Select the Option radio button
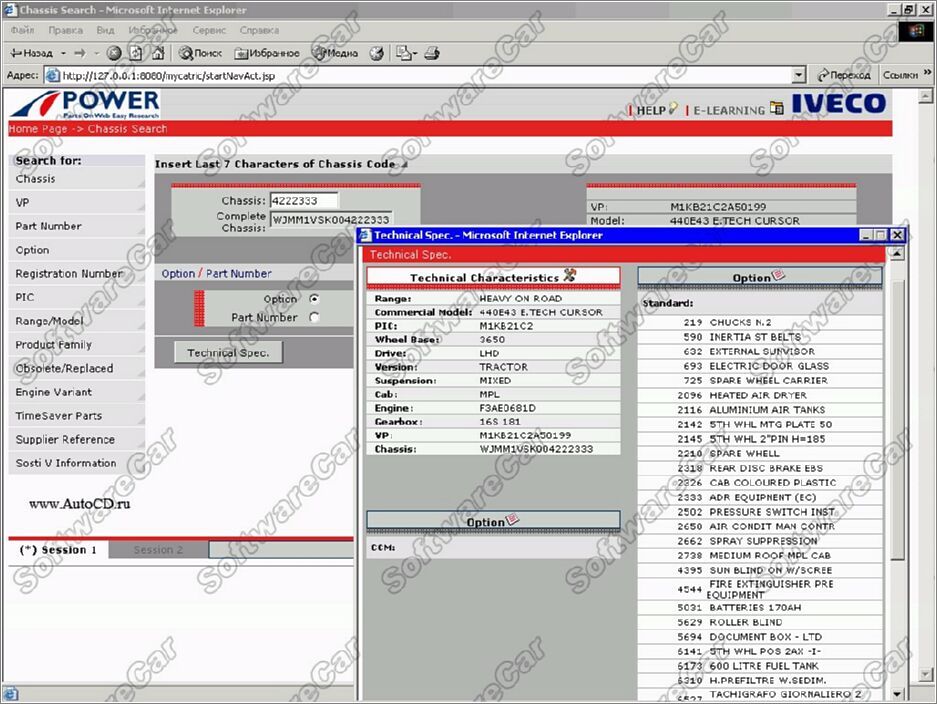This screenshot has height=704, width=937. tap(314, 299)
